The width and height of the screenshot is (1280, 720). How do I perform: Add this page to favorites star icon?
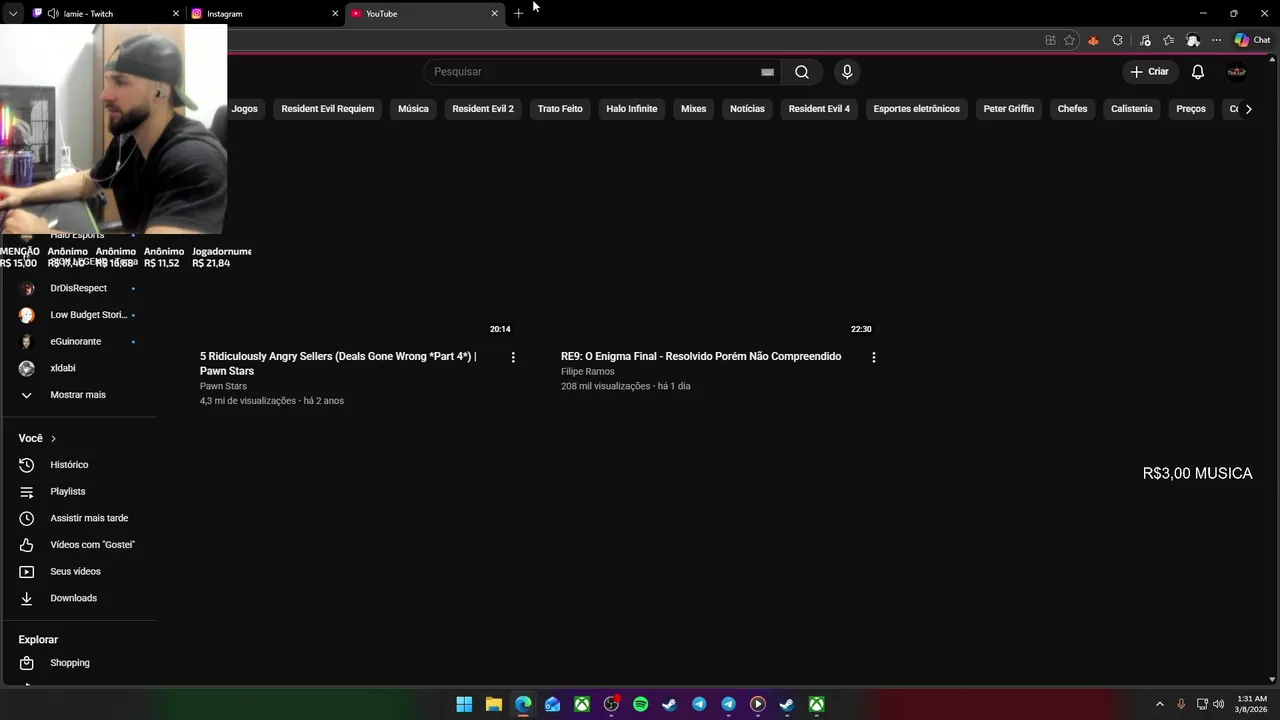point(1069,40)
